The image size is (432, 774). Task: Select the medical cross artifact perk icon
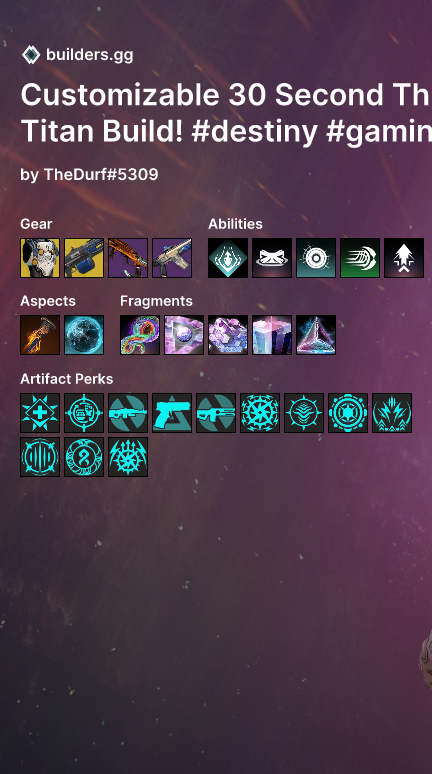[40, 413]
